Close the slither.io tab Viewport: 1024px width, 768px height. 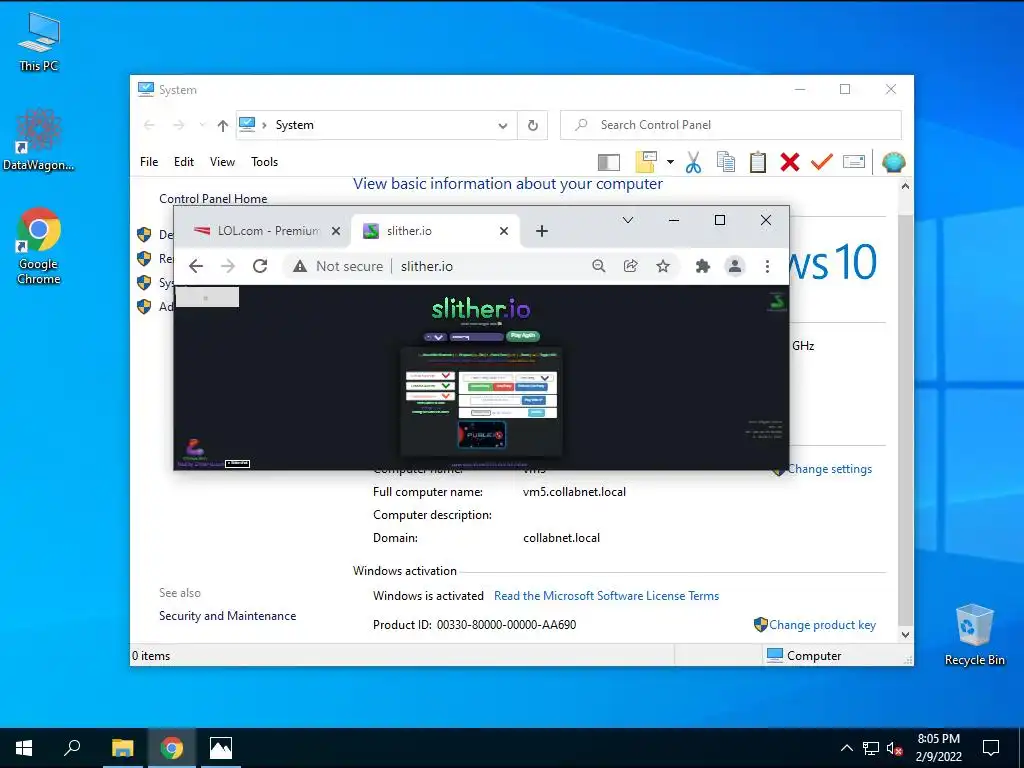(504, 231)
